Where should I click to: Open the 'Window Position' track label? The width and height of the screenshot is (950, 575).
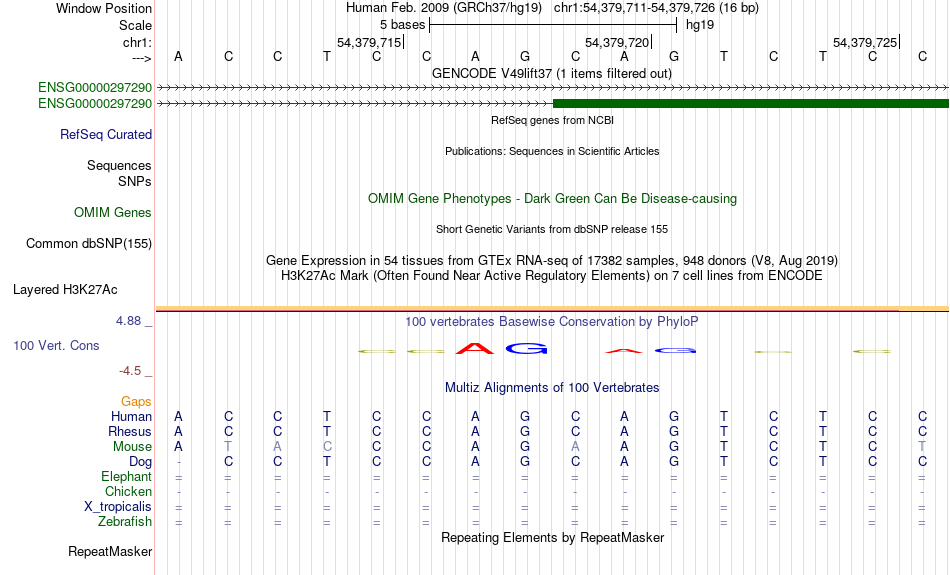(x=104, y=8)
